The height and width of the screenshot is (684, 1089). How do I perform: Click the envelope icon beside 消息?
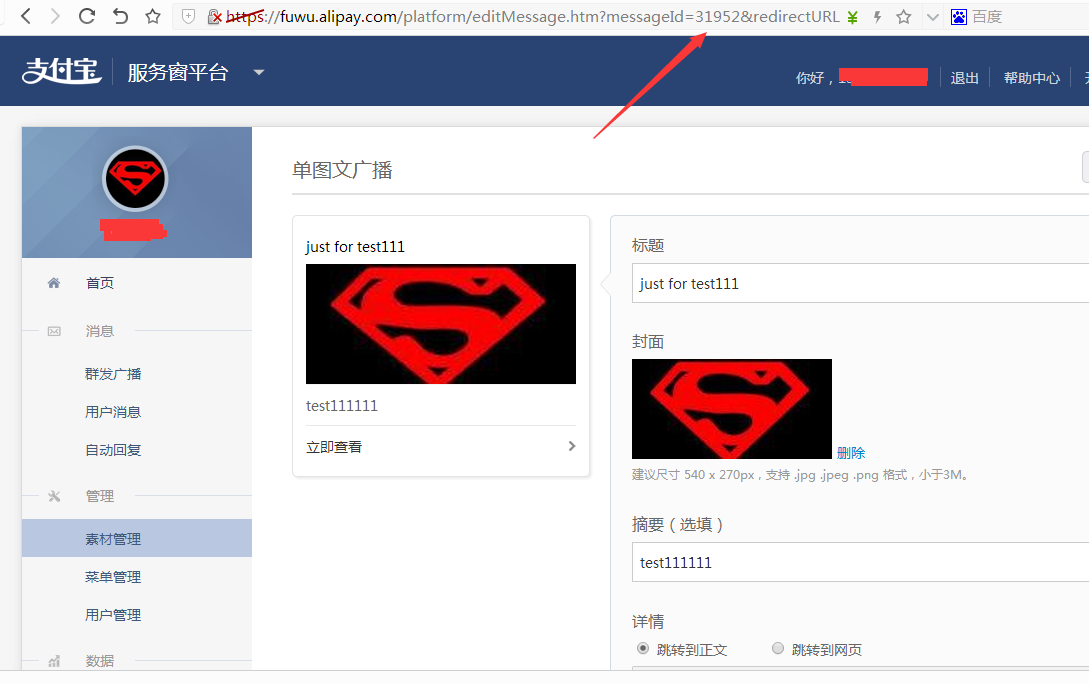tap(54, 331)
